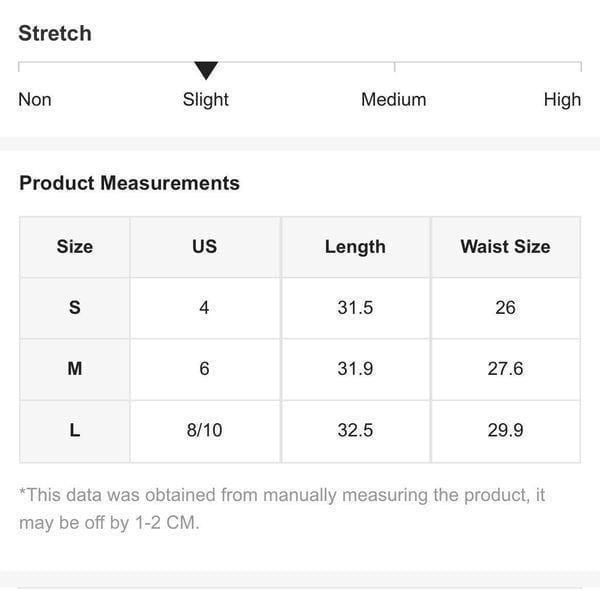600x600 pixels.
Task: Select the High stretch label
Action: 562,100
